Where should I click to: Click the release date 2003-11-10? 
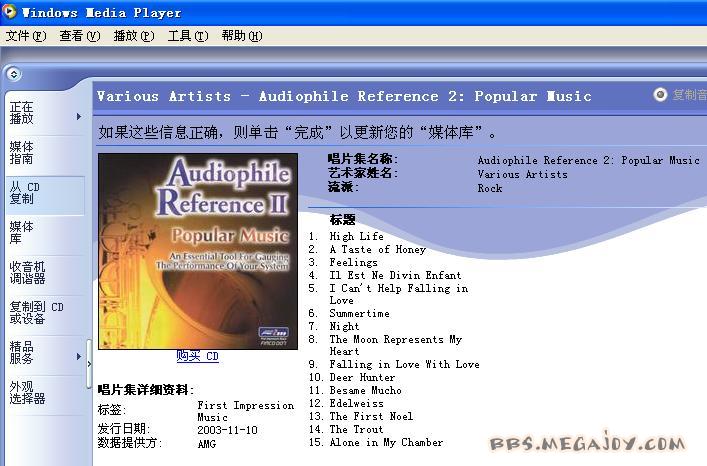[227, 430]
